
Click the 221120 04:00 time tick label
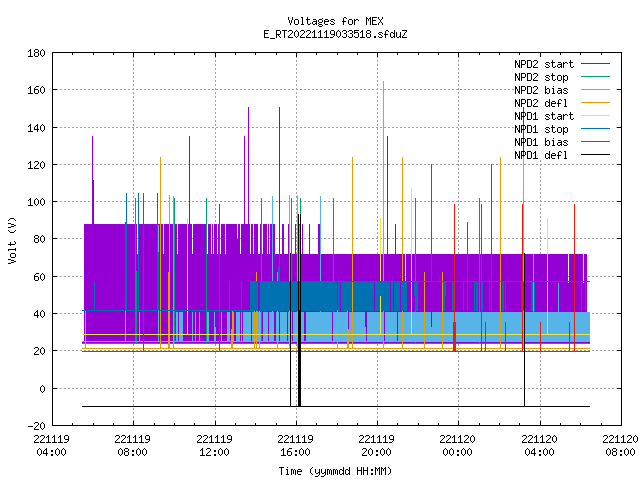[x=540, y=446]
